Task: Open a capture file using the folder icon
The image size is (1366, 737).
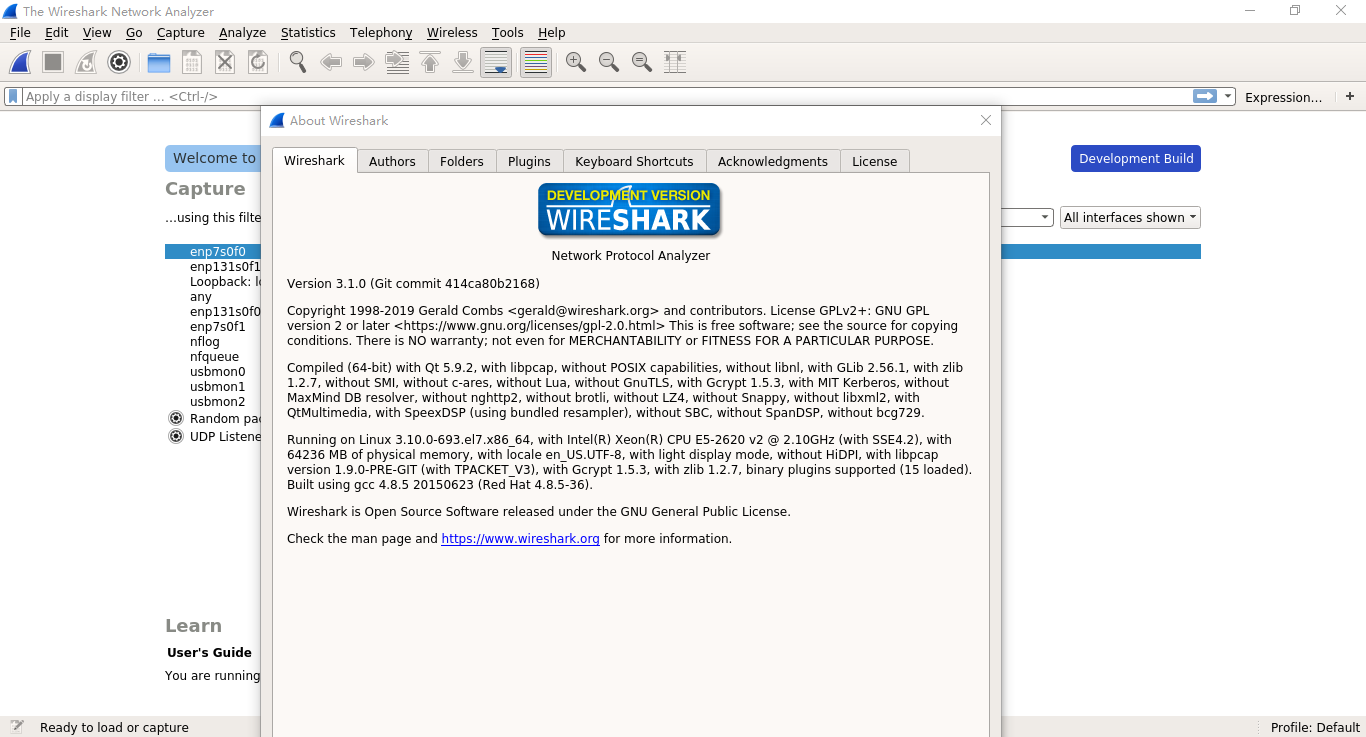Action: 158,62
